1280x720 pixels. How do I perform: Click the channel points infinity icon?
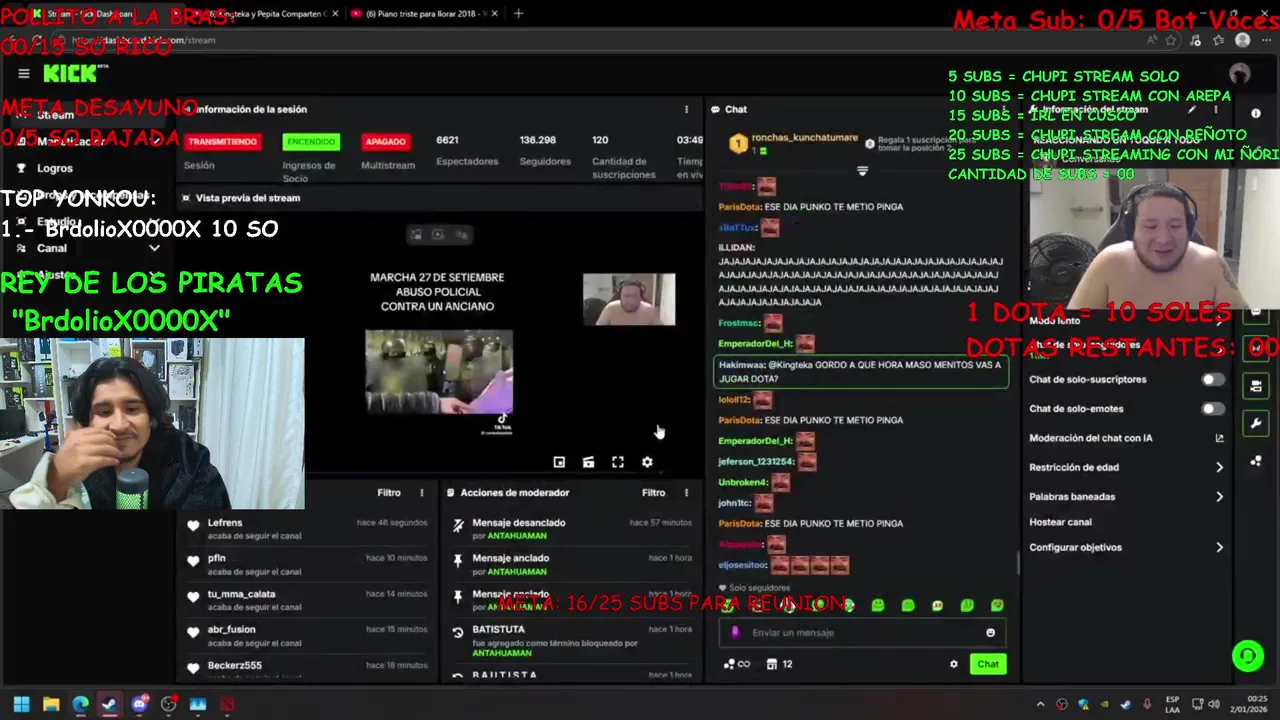tap(737, 664)
